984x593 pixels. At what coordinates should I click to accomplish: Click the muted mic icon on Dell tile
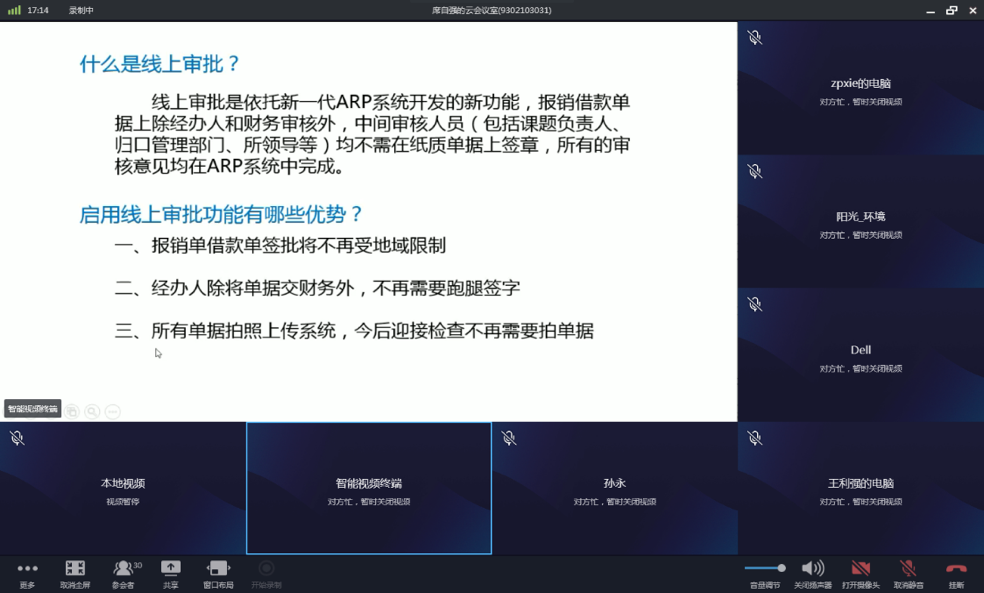(x=755, y=304)
